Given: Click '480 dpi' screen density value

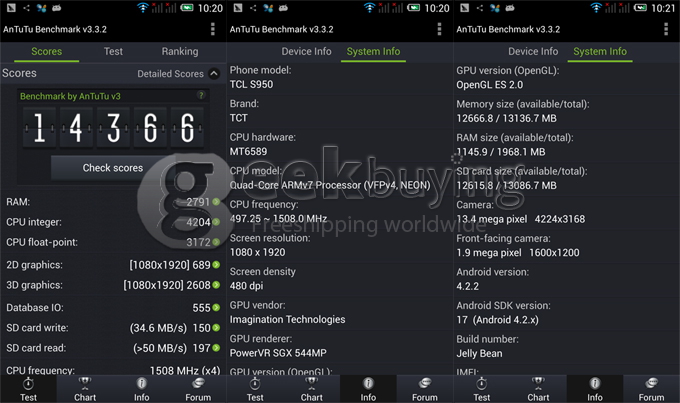Looking at the screenshot, I should click(246, 286).
